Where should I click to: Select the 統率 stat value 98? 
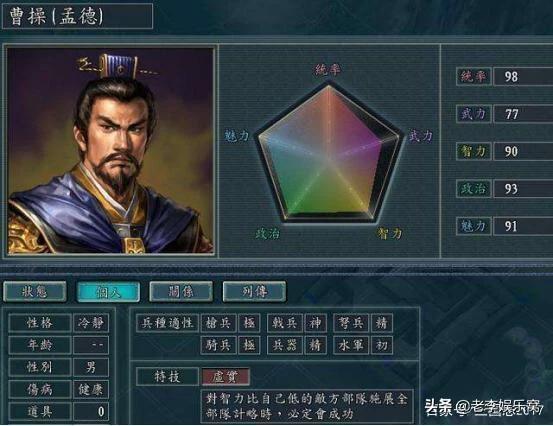(x=523, y=77)
